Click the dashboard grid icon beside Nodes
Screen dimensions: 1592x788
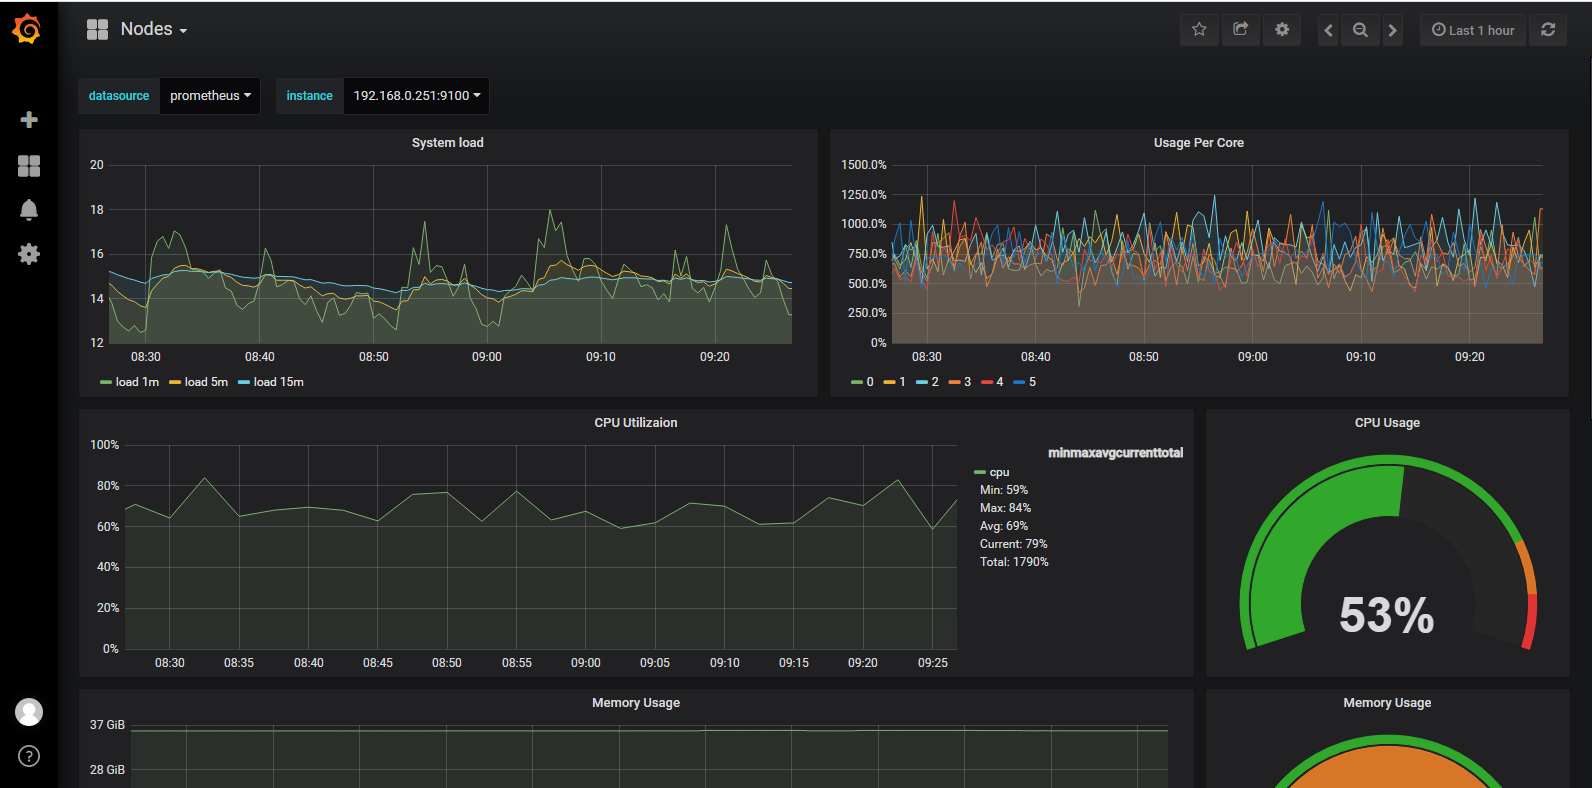tap(97, 30)
